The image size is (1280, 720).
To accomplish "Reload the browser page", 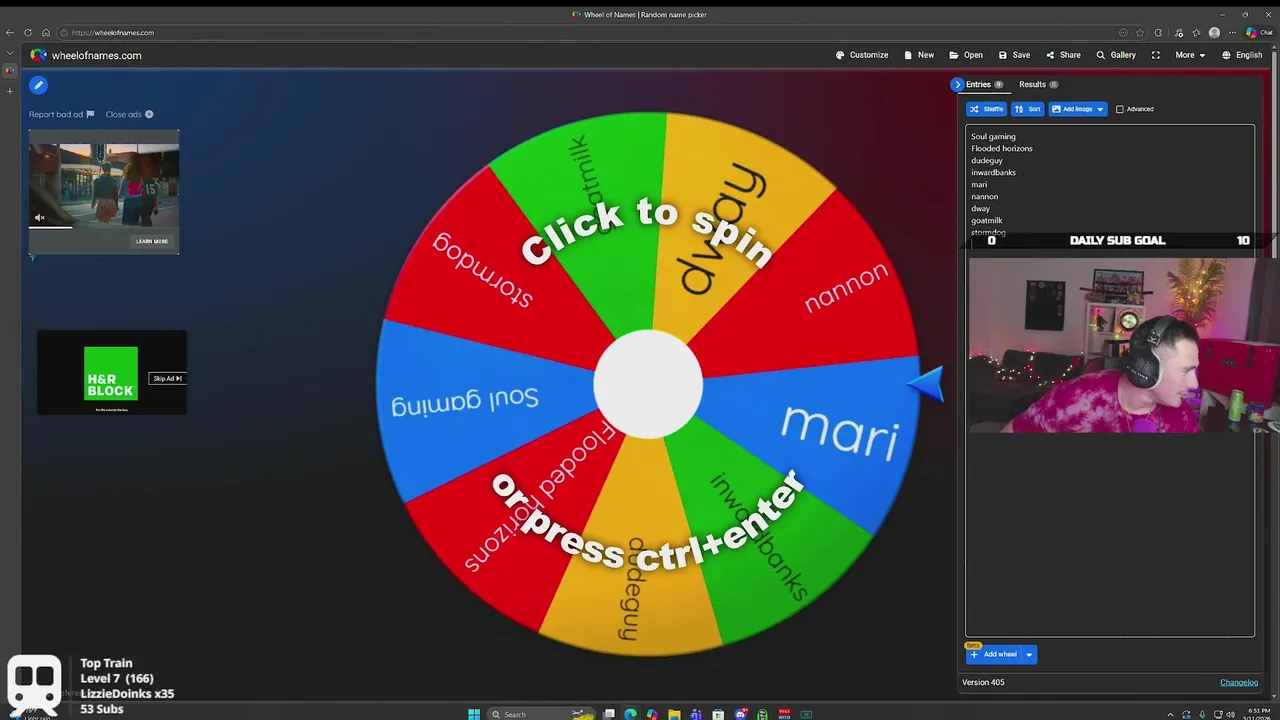I will point(28,33).
